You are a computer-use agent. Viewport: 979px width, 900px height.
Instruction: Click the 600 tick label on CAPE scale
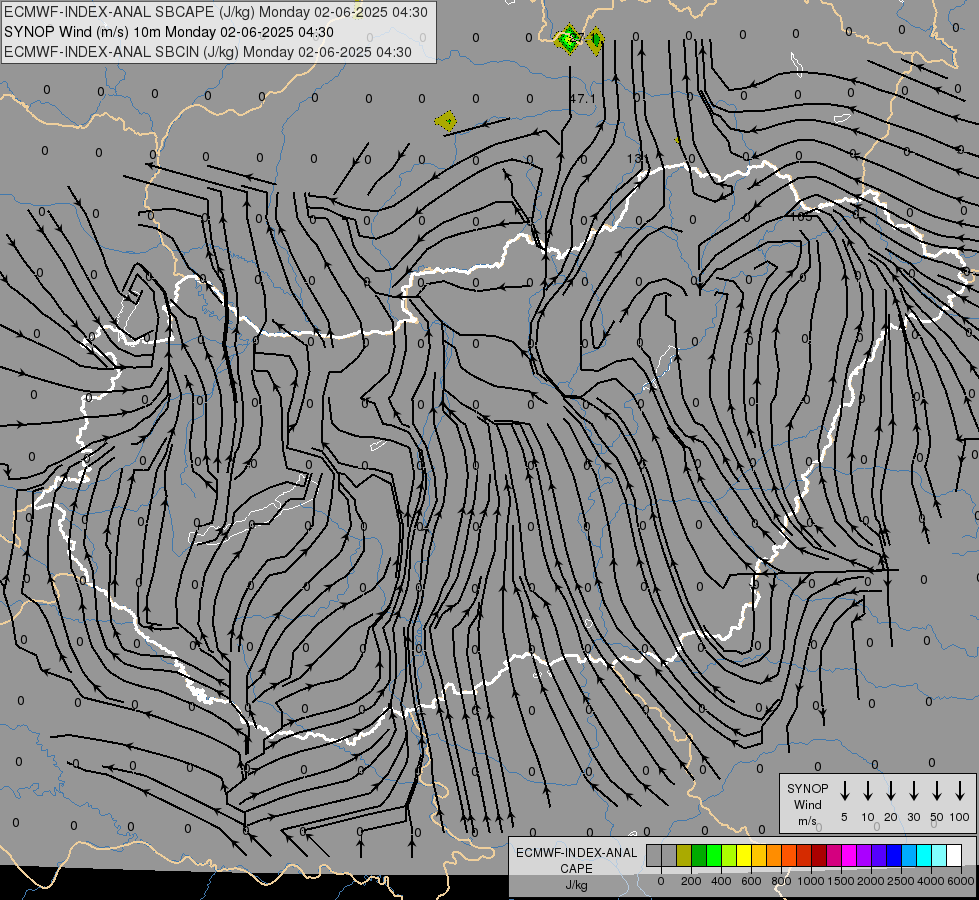(751, 881)
